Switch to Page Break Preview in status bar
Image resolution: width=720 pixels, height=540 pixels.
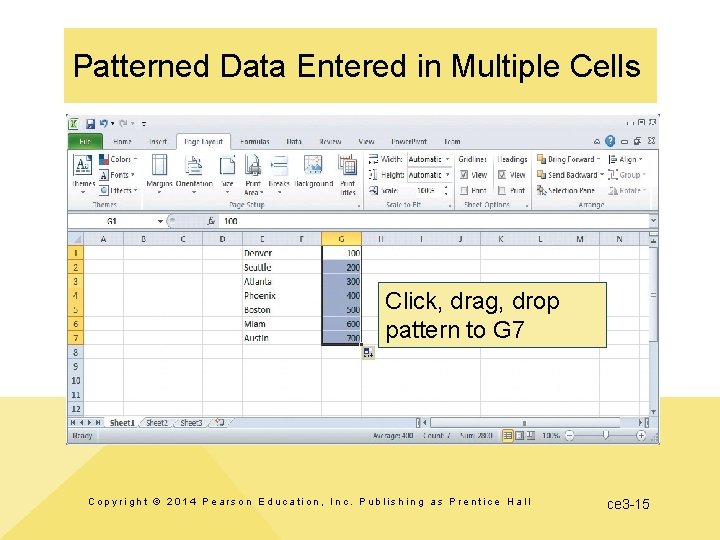tap(530, 435)
